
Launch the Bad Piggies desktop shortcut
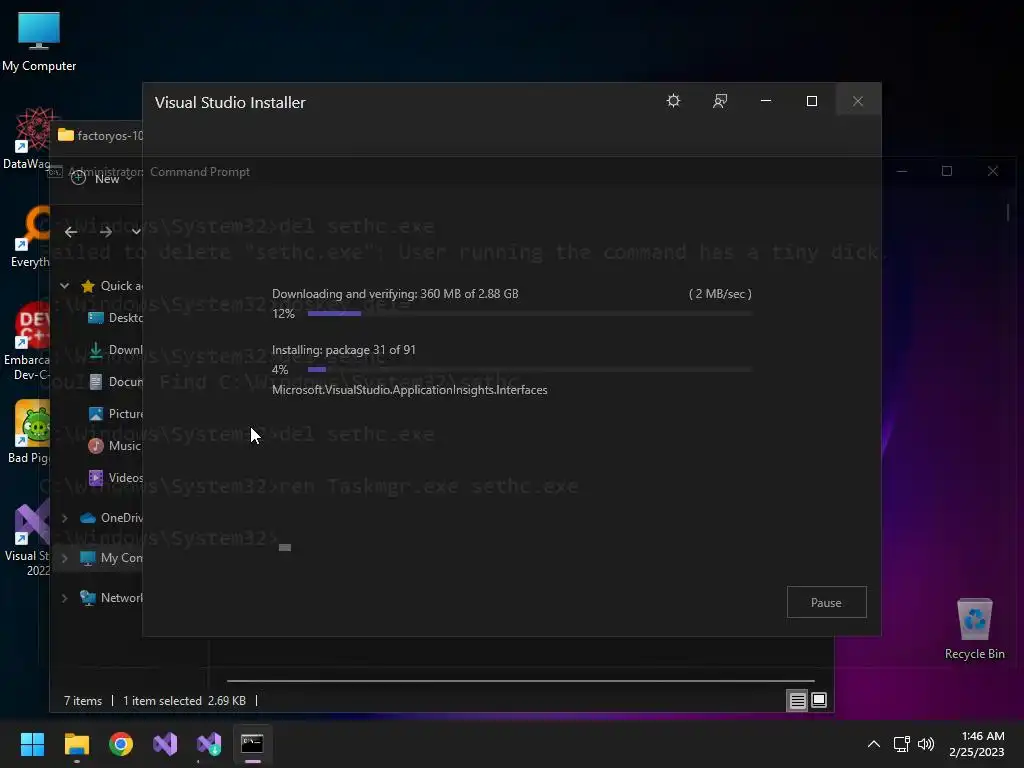tap(29, 432)
